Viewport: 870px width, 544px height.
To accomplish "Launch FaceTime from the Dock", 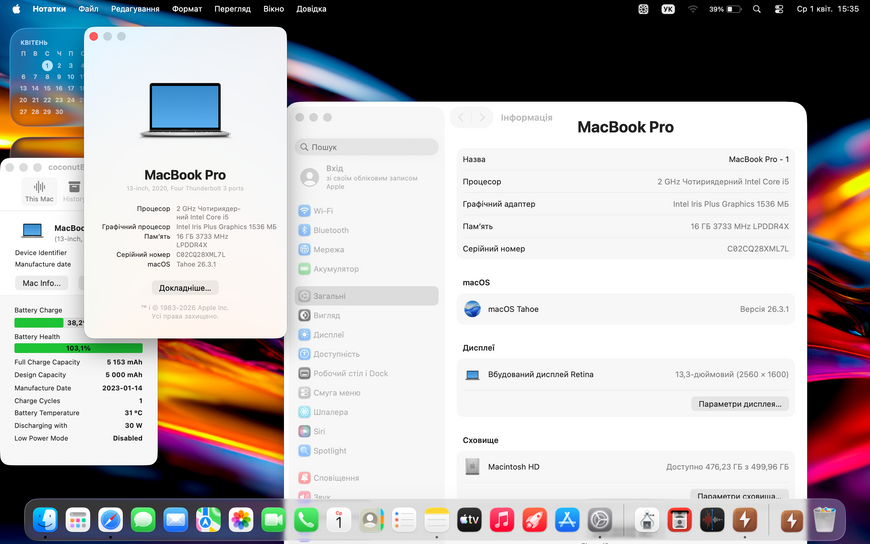I will pos(274,520).
